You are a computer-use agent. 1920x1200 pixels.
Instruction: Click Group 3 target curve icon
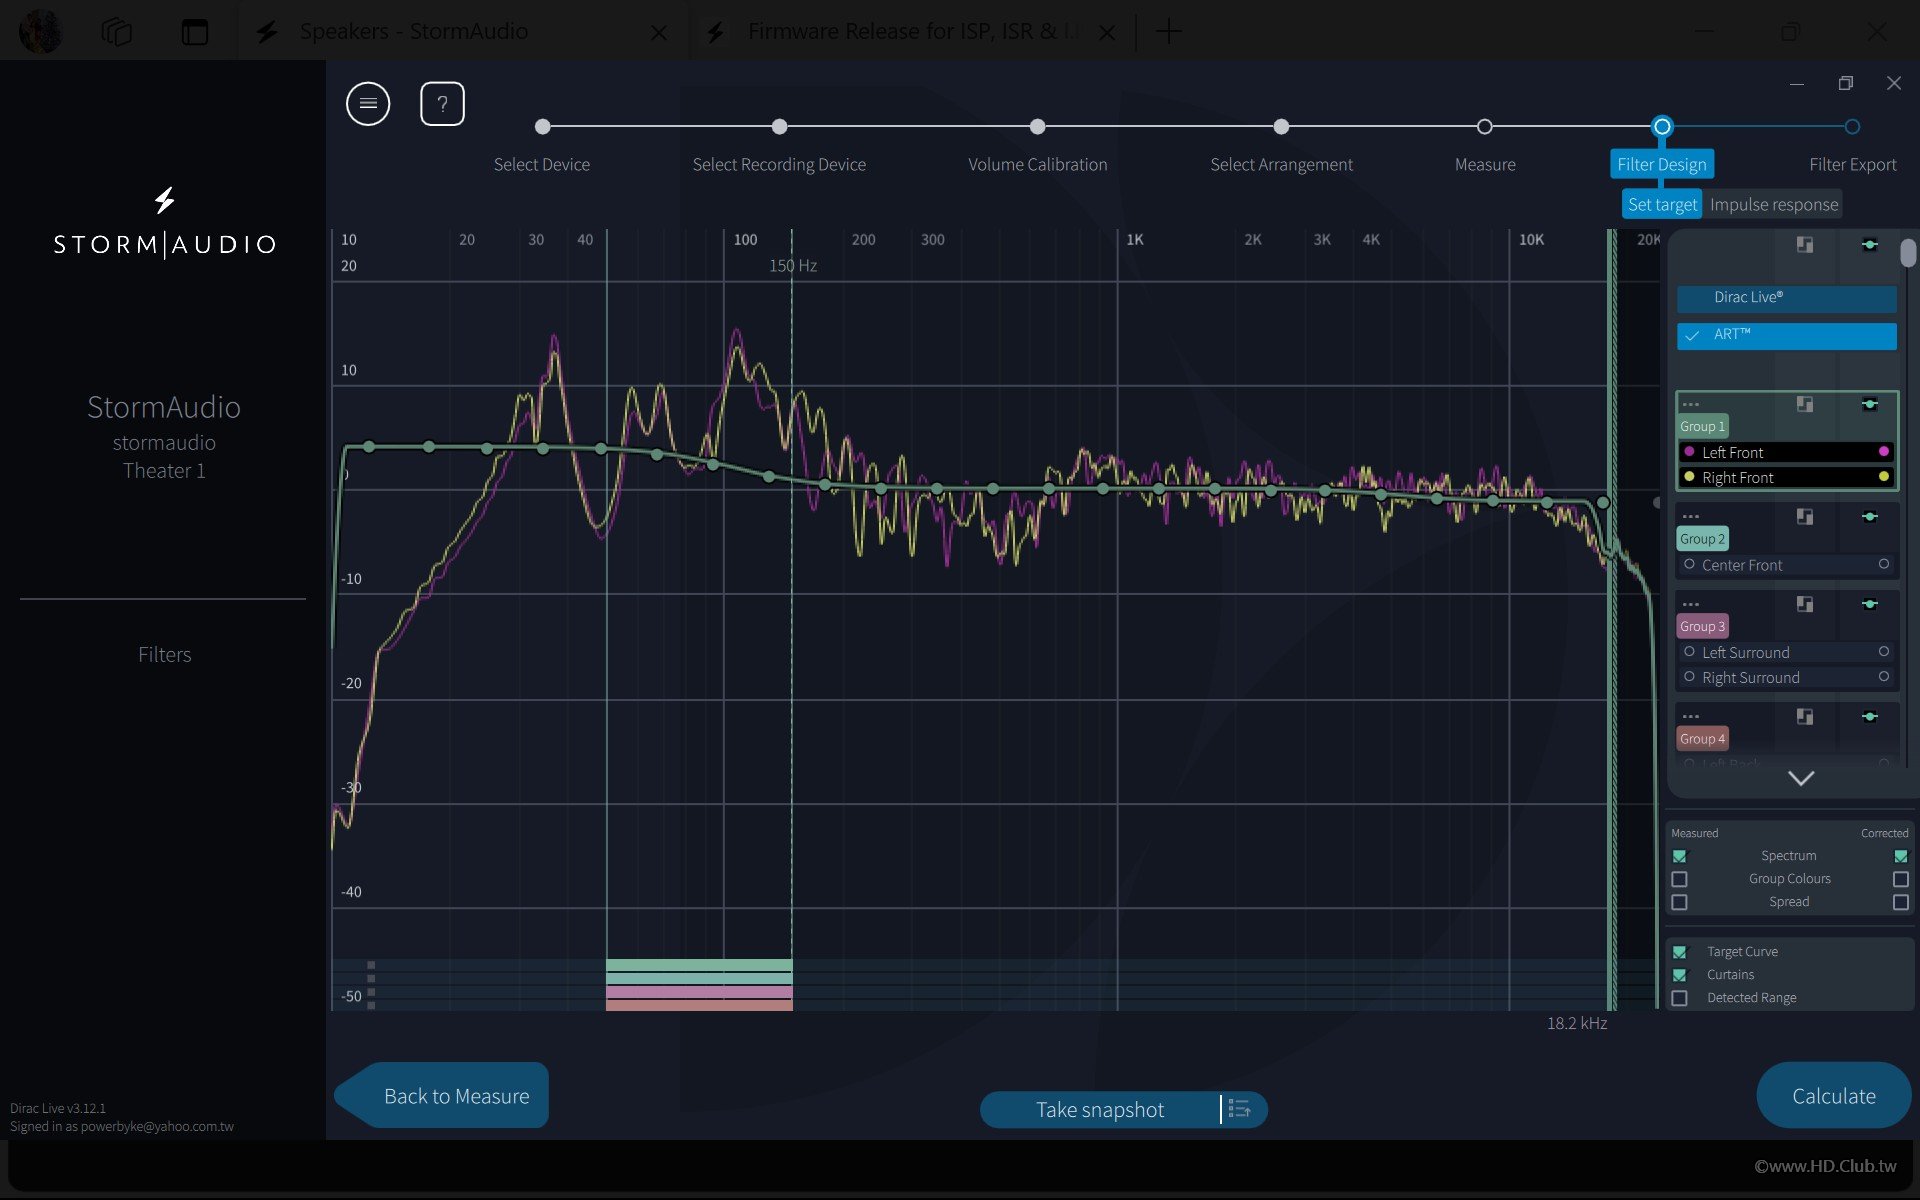pos(1869,604)
